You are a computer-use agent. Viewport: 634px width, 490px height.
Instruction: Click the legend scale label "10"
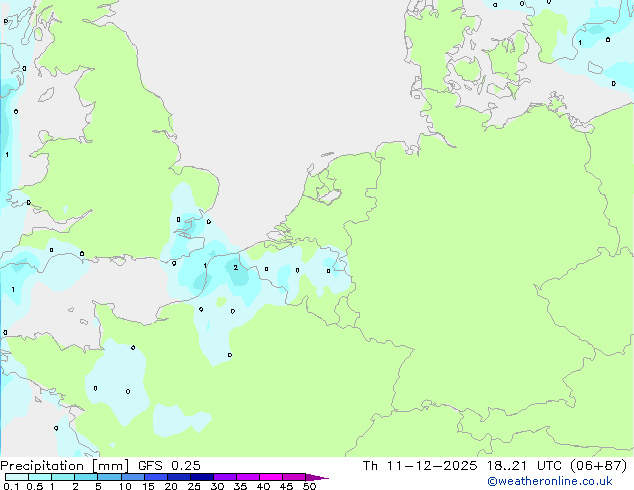tap(125, 486)
